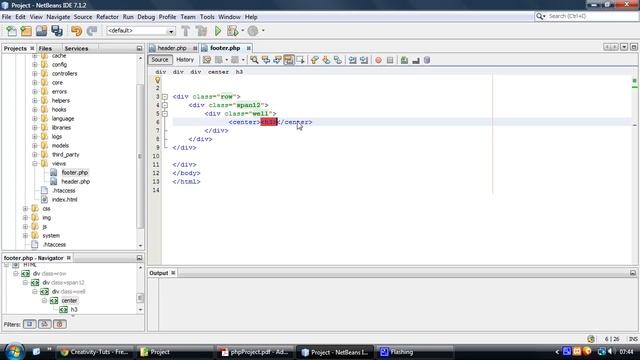Collapse the code fold on line 3
Image resolution: width=640 pixels, height=360 pixels.
(165, 97)
